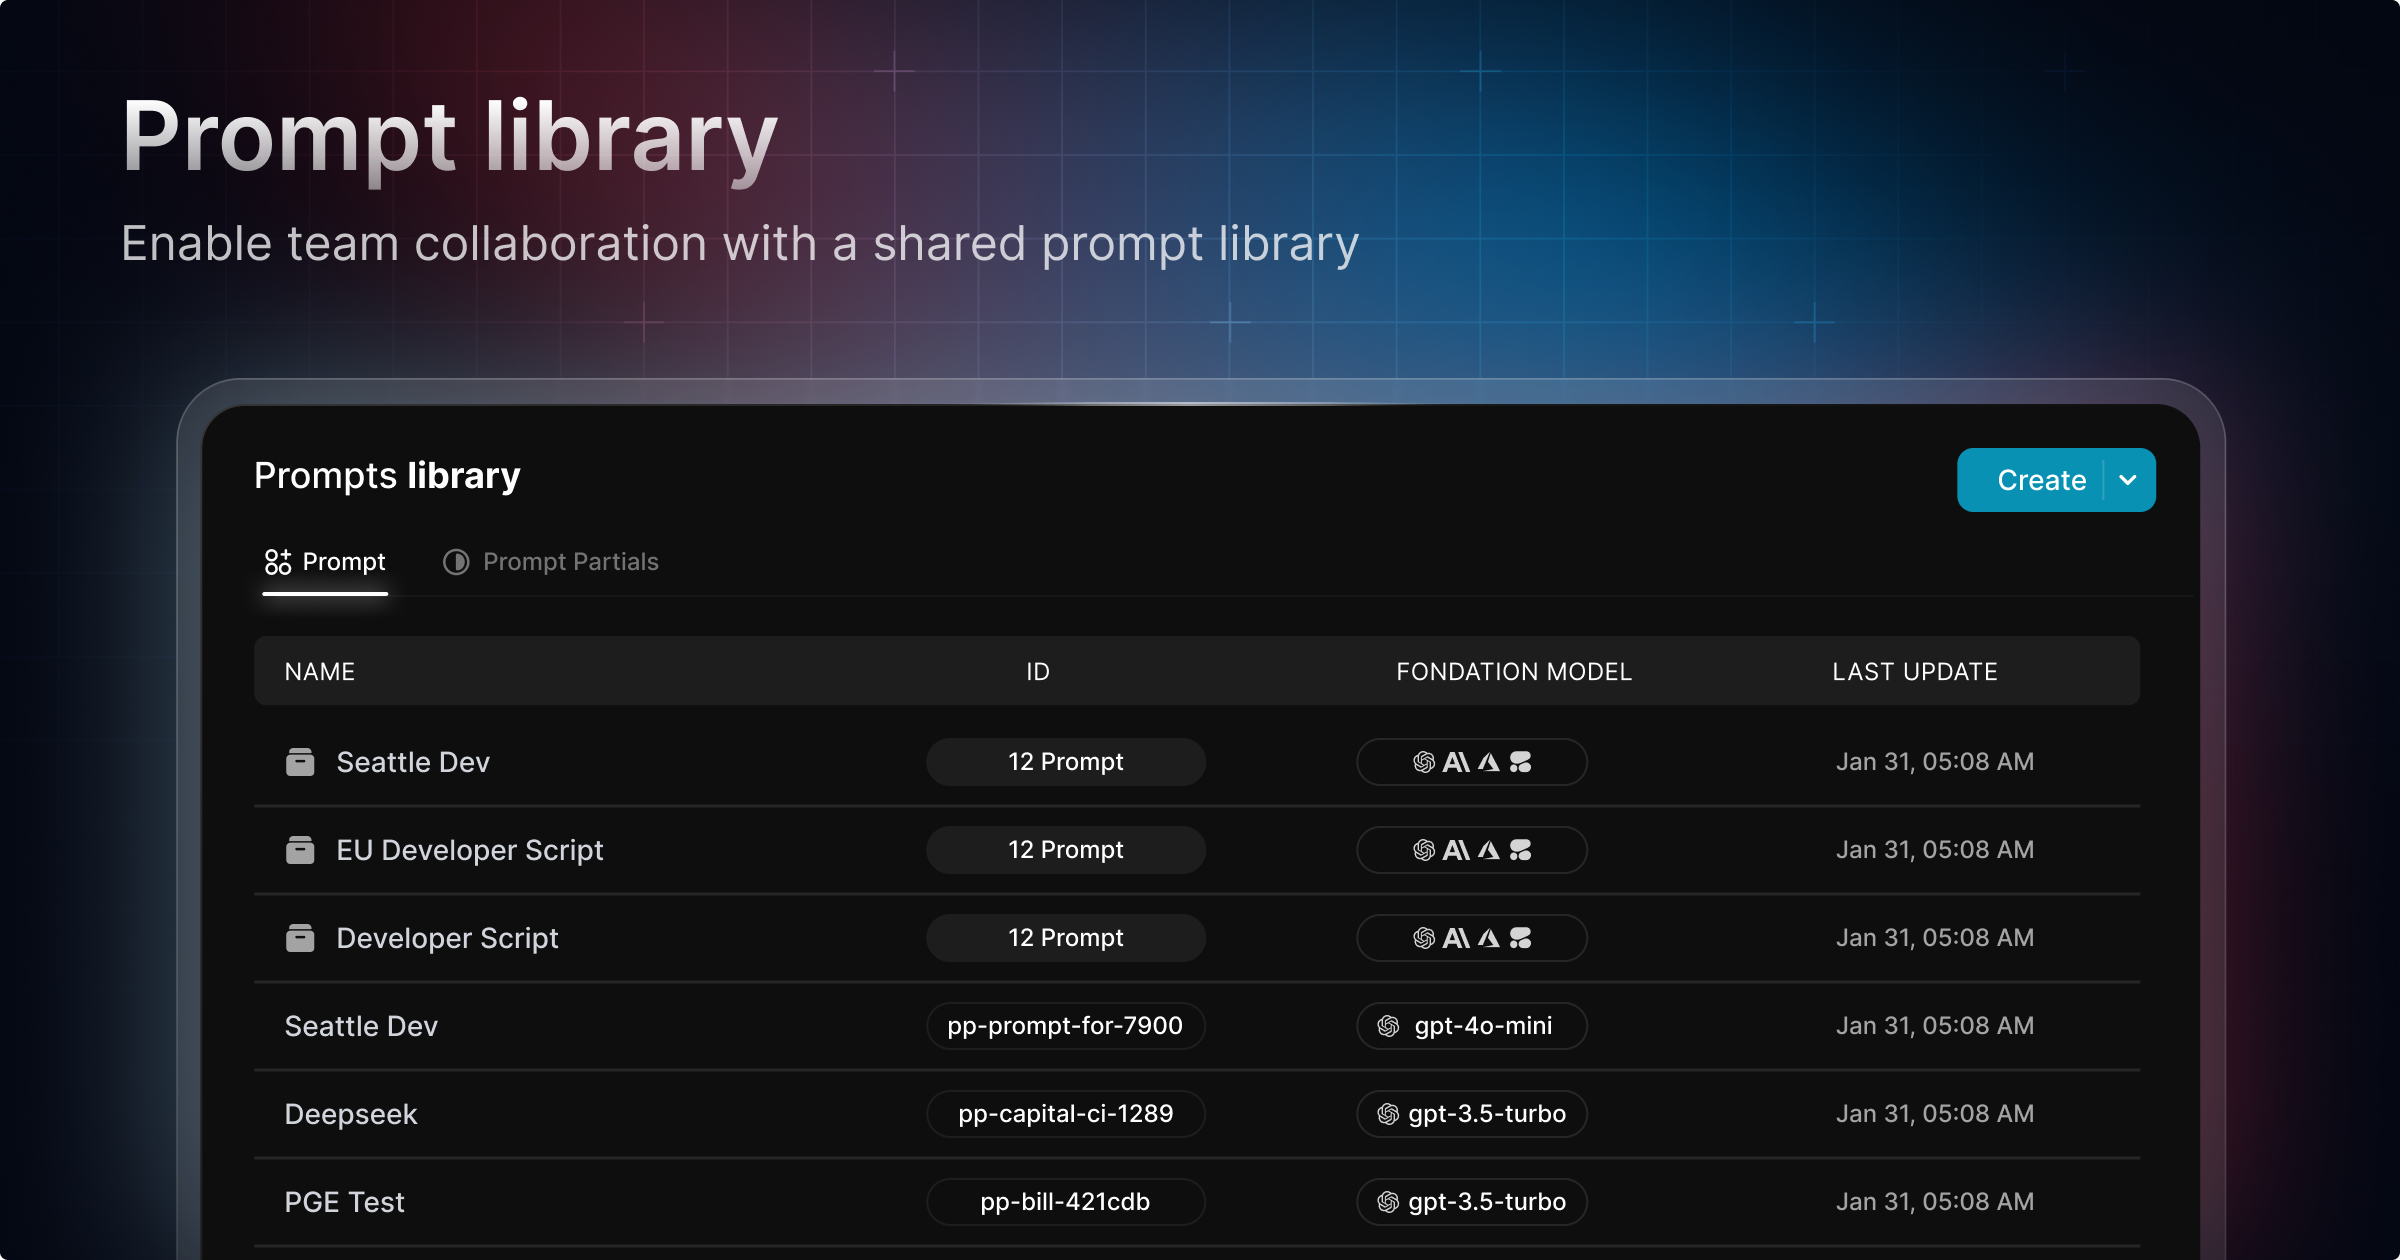
Task: Click the Prompt tab grid icon
Action: 278,562
